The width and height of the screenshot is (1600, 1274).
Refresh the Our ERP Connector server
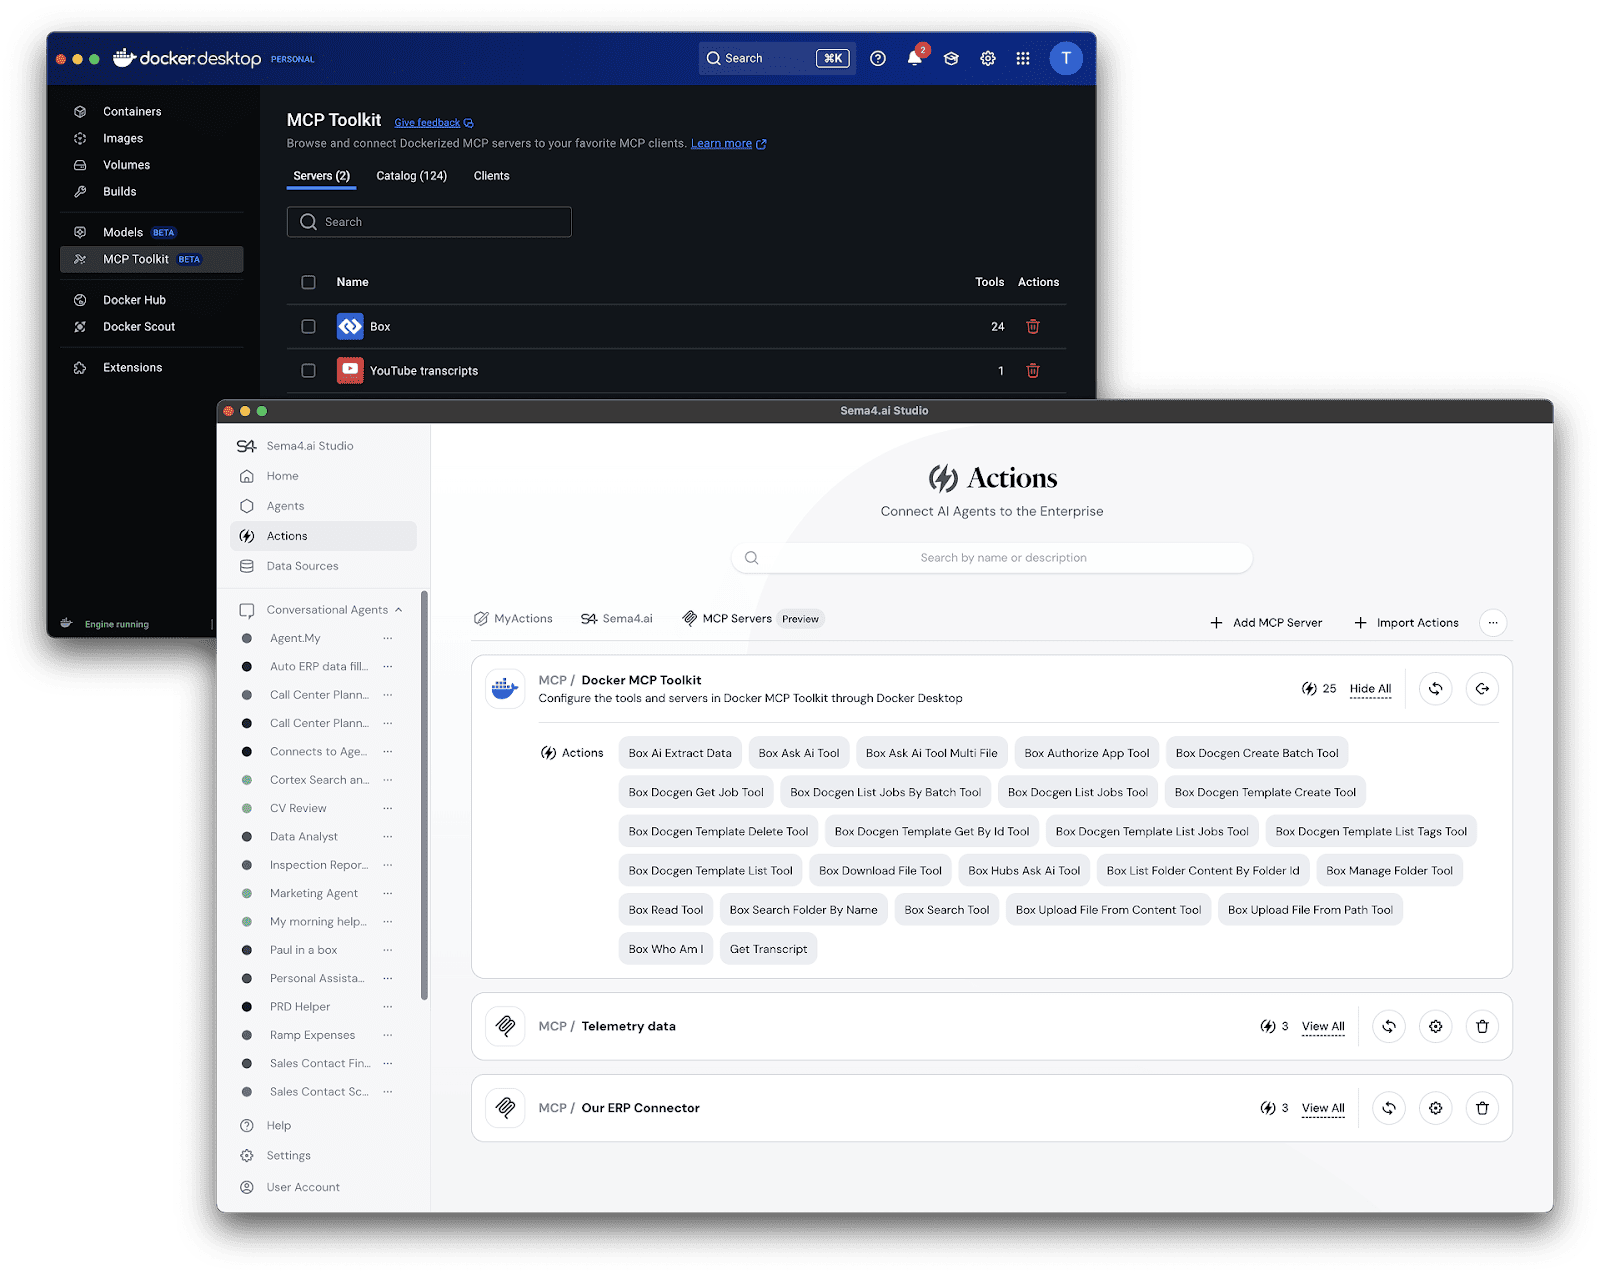(1389, 1108)
